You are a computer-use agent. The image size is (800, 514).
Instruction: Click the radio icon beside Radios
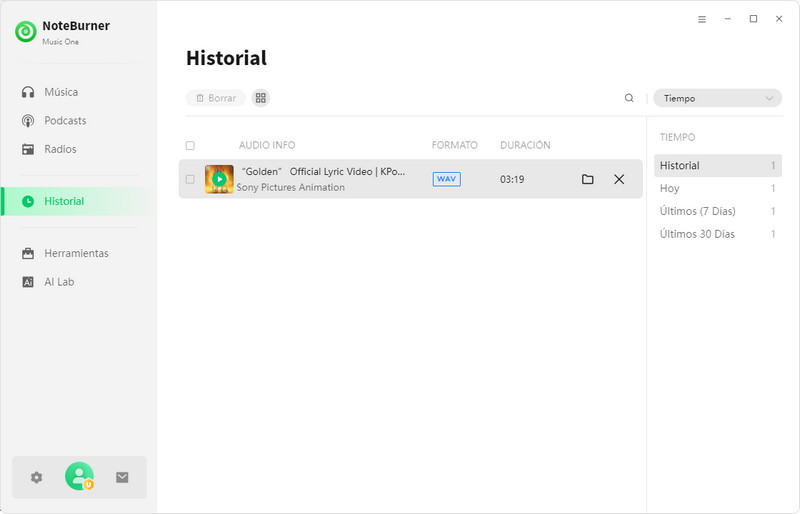click(28, 149)
